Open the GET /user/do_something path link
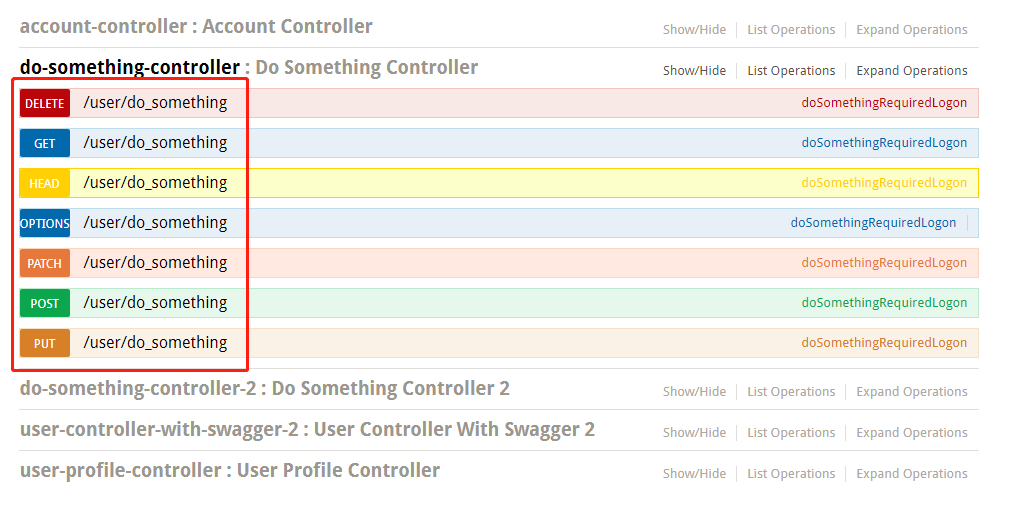The height and width of the screenshot is (509, 1014). tap(155, 143)
